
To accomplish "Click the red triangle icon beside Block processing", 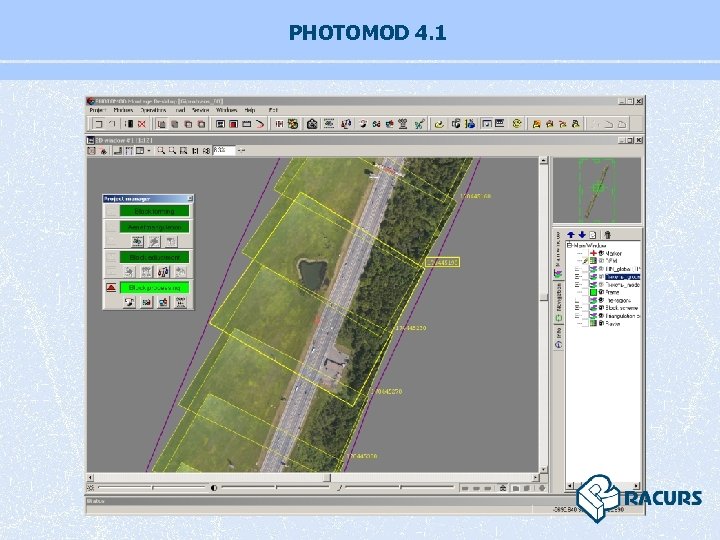I will (111, 288).
